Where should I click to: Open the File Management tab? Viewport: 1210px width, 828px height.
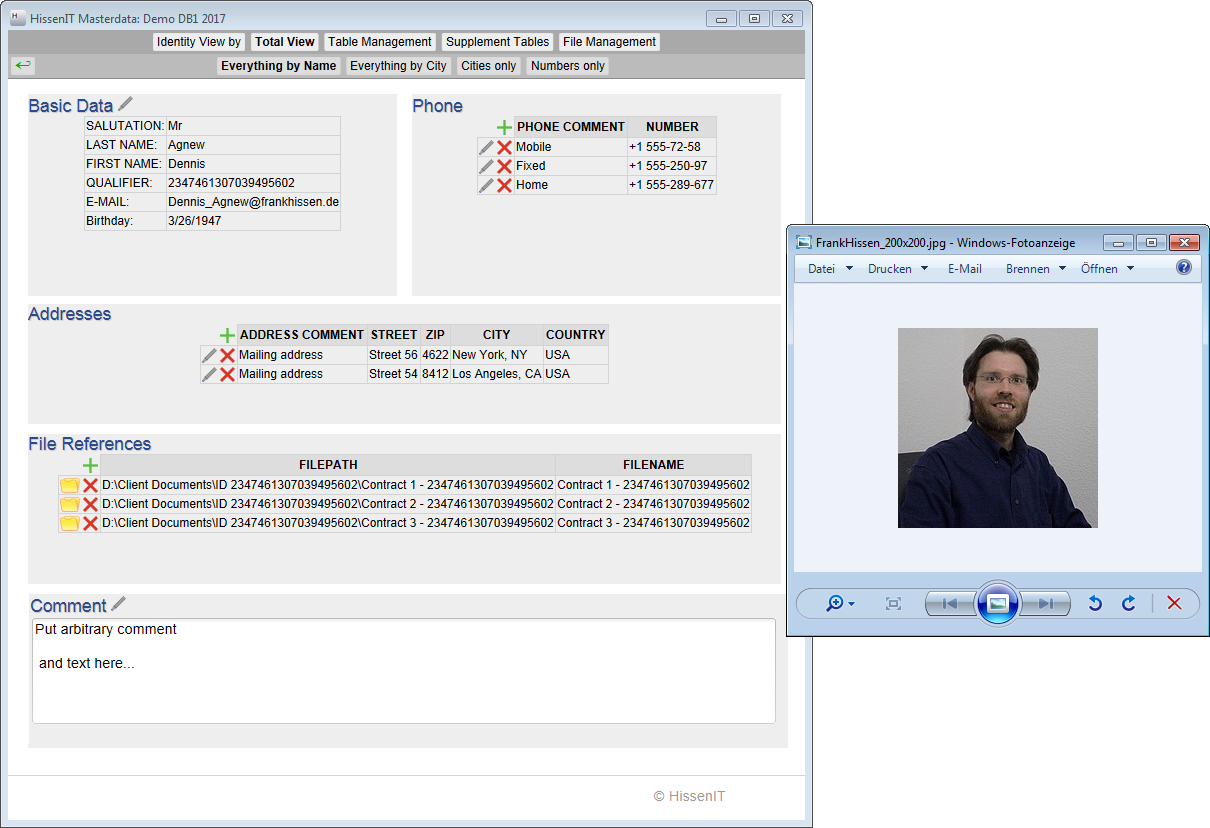(x=609, y=42)
